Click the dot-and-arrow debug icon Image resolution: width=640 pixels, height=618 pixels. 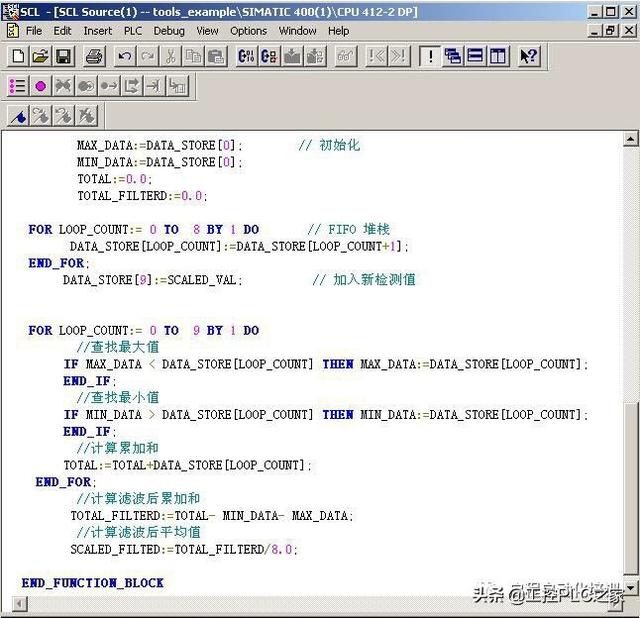109,86
